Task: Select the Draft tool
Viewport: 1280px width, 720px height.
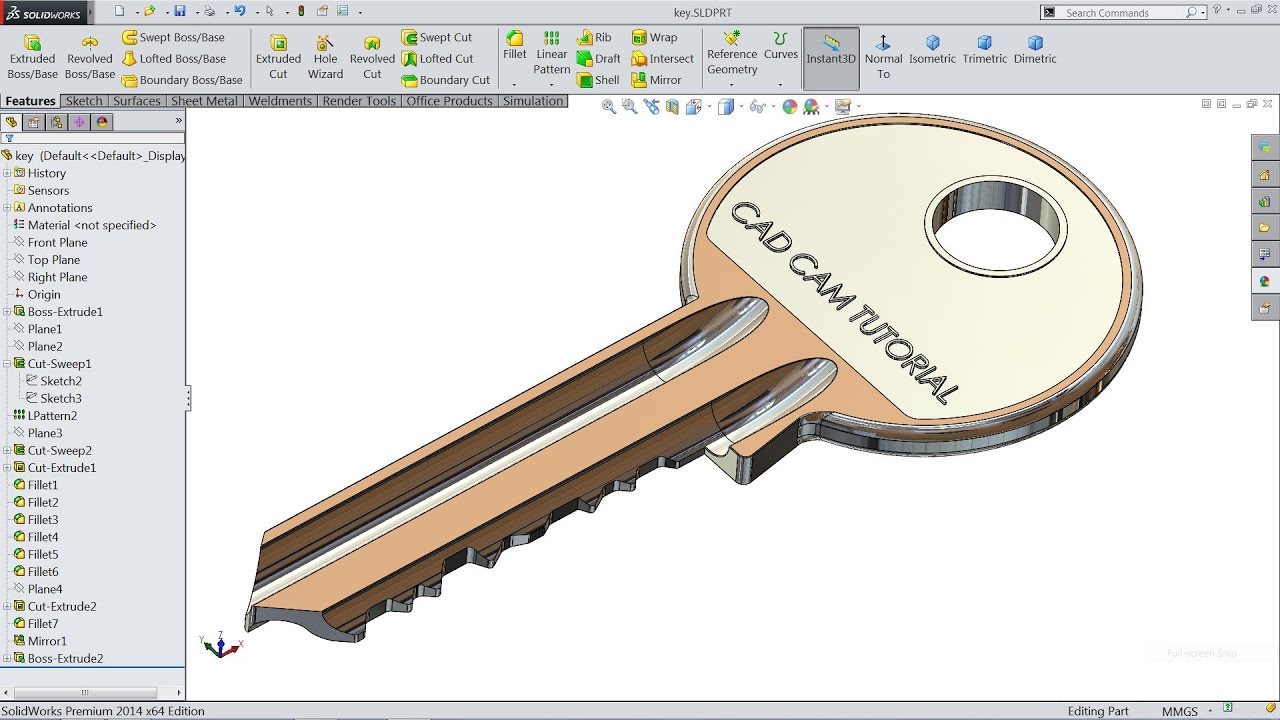Action: coord(600,58)
